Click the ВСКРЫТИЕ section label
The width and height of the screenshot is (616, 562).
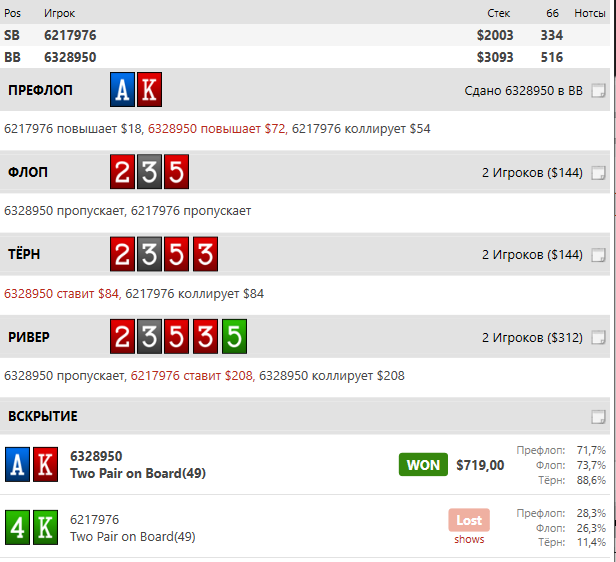coord(43,416)
